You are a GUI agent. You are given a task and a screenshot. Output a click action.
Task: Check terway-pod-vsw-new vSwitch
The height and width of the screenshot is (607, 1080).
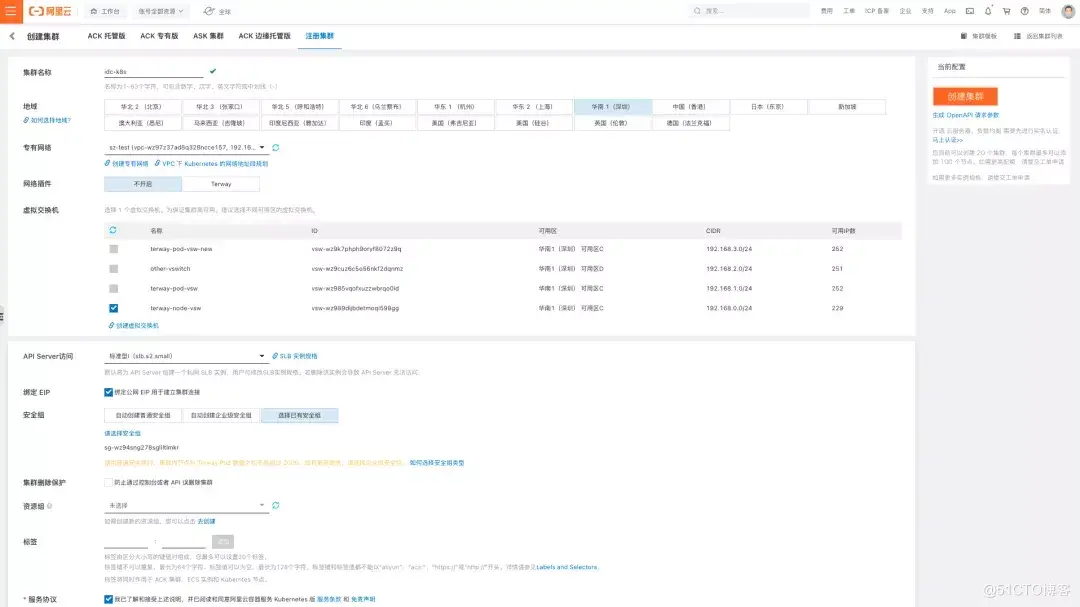pos(114,249)
